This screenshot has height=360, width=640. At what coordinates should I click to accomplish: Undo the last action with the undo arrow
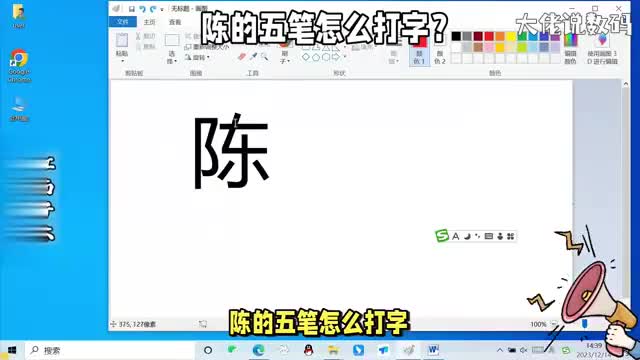tap(142, 9)
